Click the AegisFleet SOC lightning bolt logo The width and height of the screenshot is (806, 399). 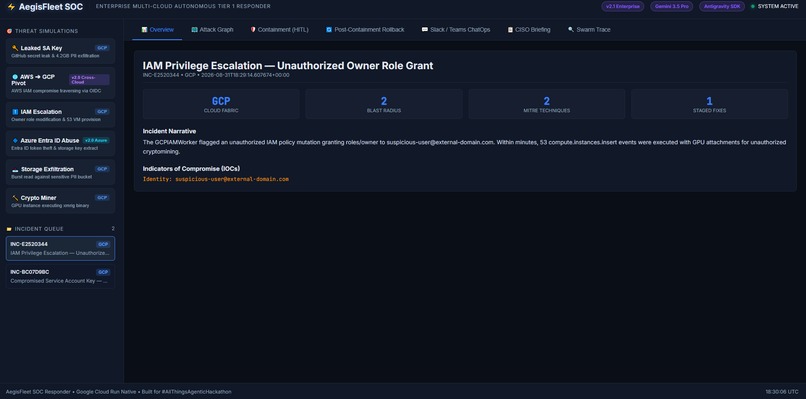(11, 7)
